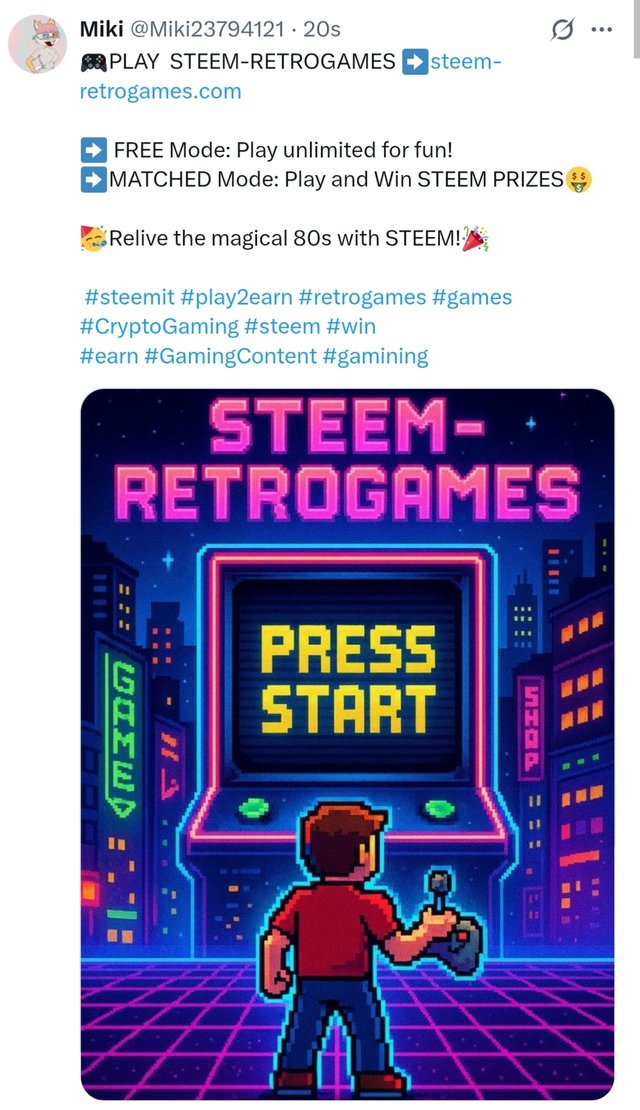Screen dimensions: 640x1110
Task: Click the 20s post timestamp
Action: click(x=321, y=29)
